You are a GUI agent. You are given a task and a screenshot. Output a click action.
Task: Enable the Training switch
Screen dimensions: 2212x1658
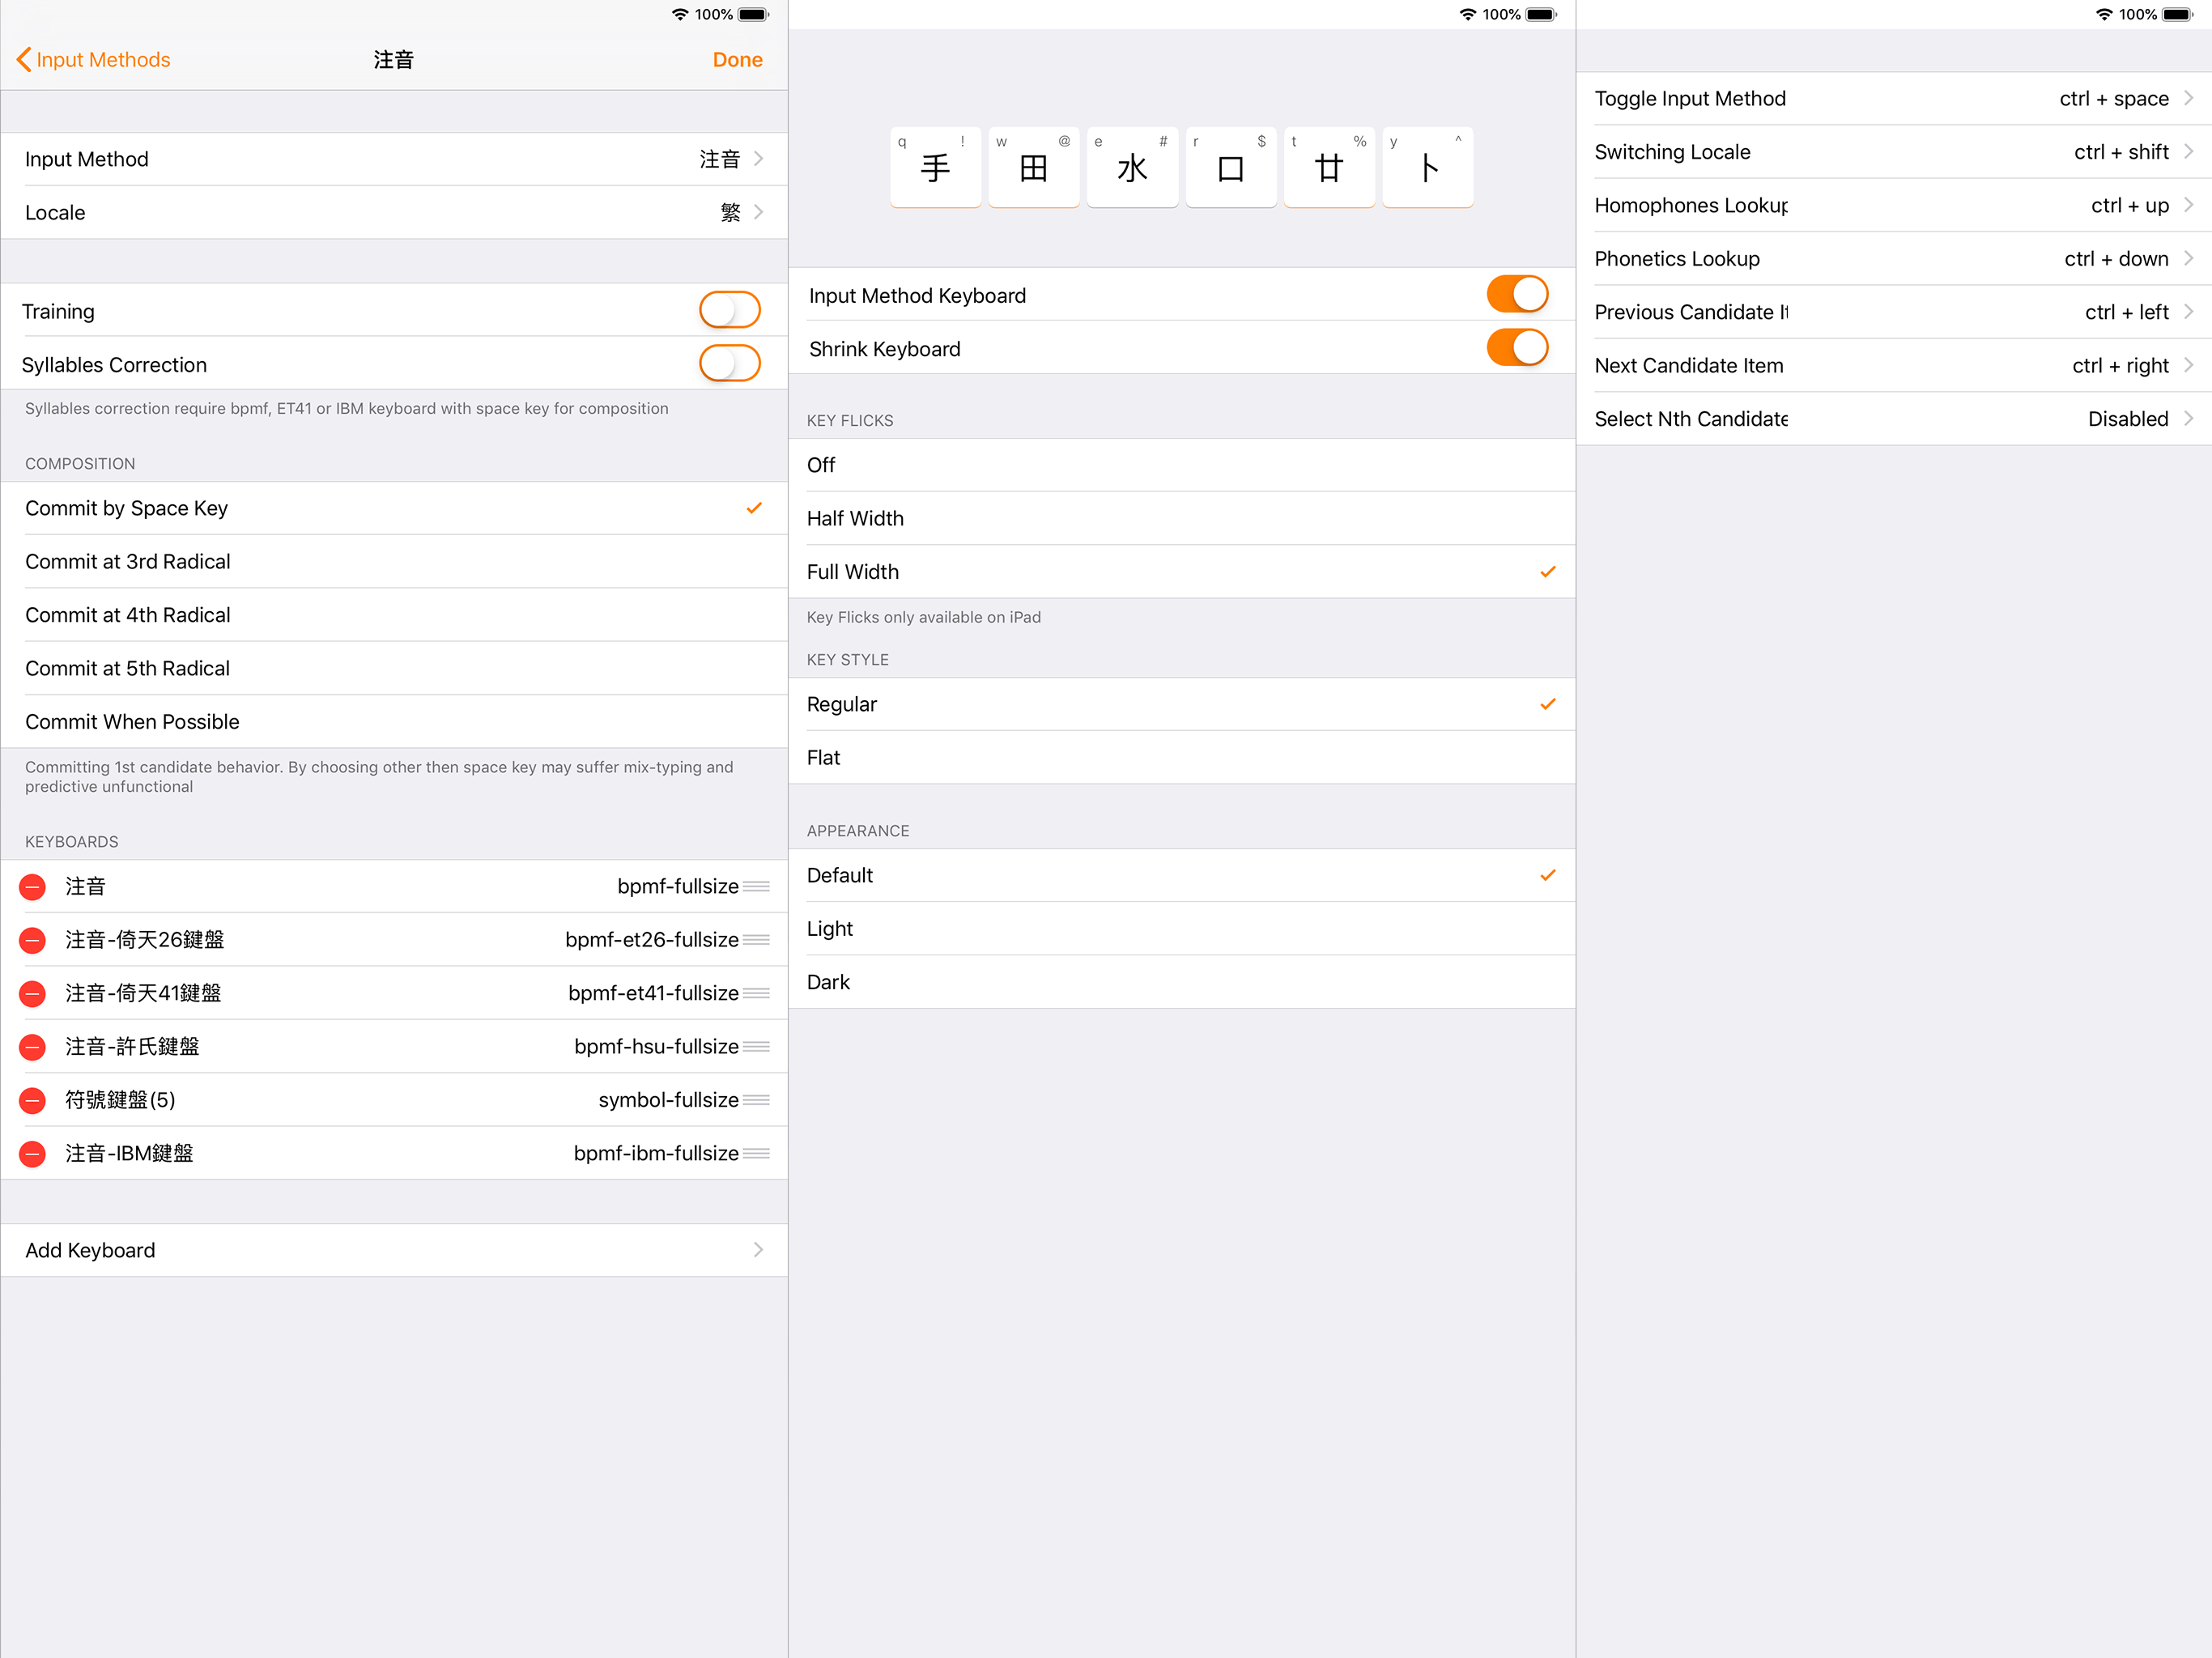[730, 310]
